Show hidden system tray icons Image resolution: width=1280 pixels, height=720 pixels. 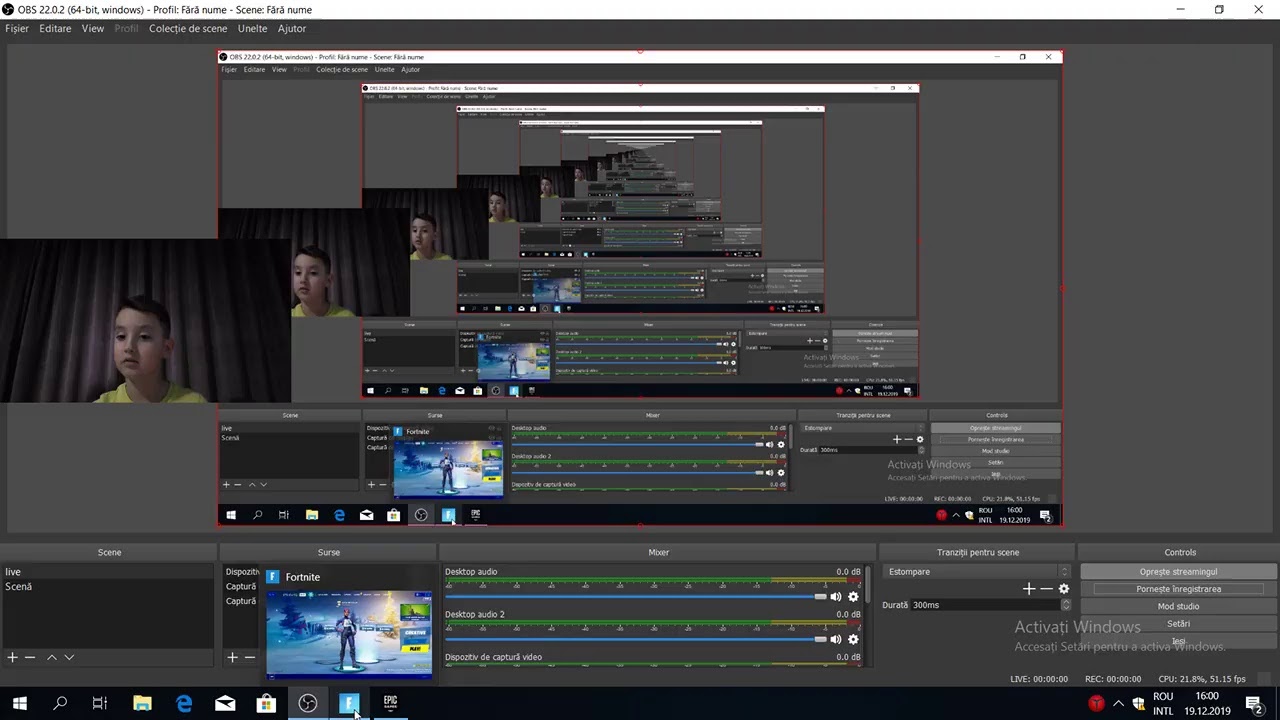tap(1118, 703)
